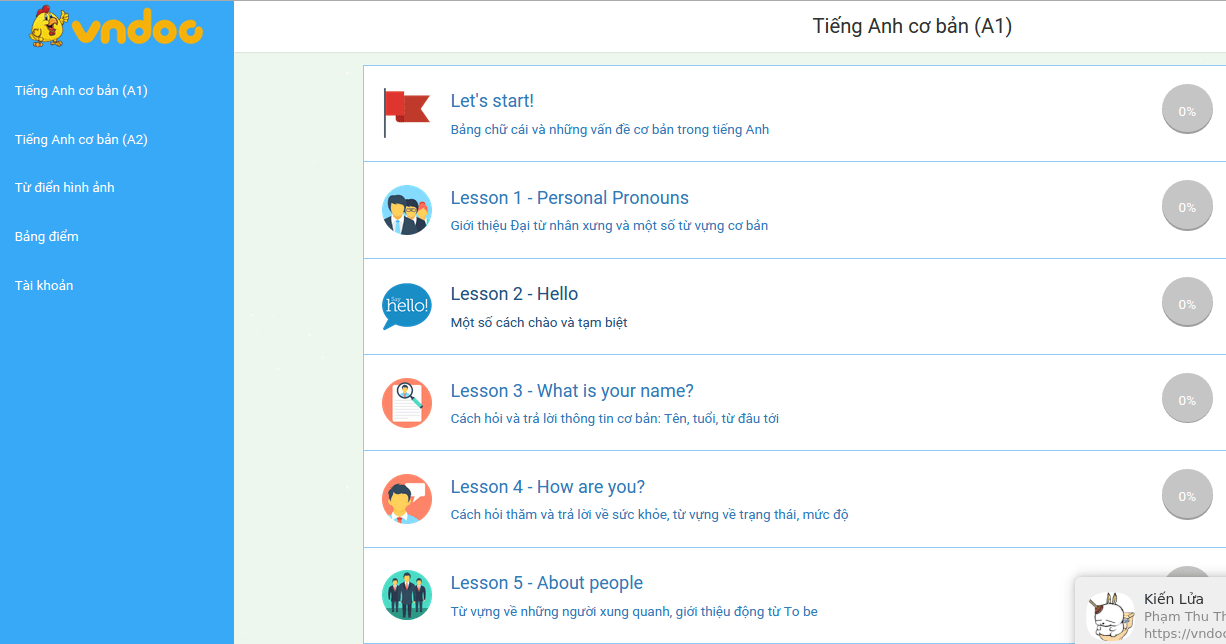Go to Bảng điểm in sidebar
Viewport: 1226px width, 644px height.
tap(47, 237)
